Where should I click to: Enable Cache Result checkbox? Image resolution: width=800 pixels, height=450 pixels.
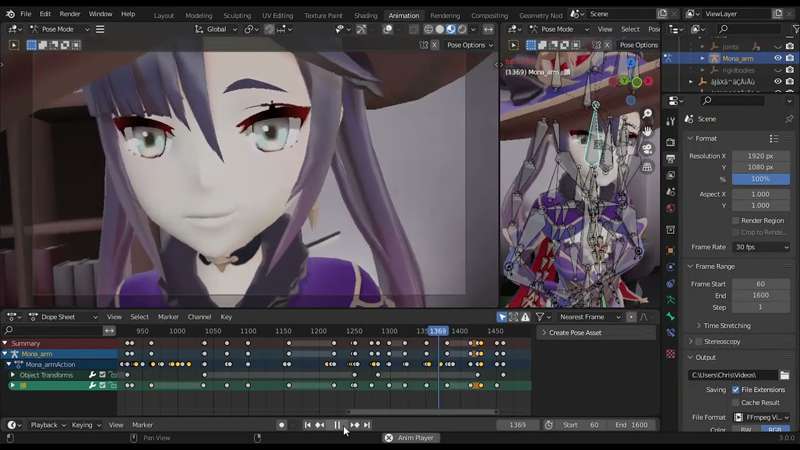(736, 403)
